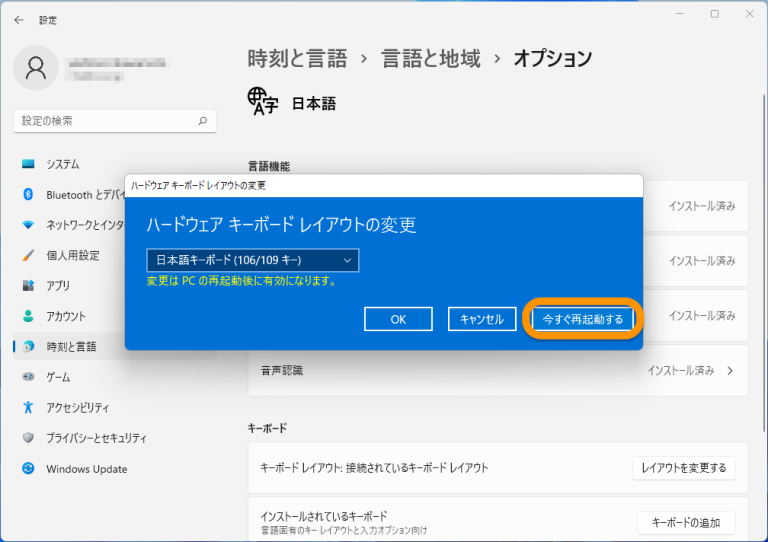The width and height of the screenshot is (768, 542).
Task: Go to 時刻と言語 breadcrumb
Action: [x=297, y=59]
